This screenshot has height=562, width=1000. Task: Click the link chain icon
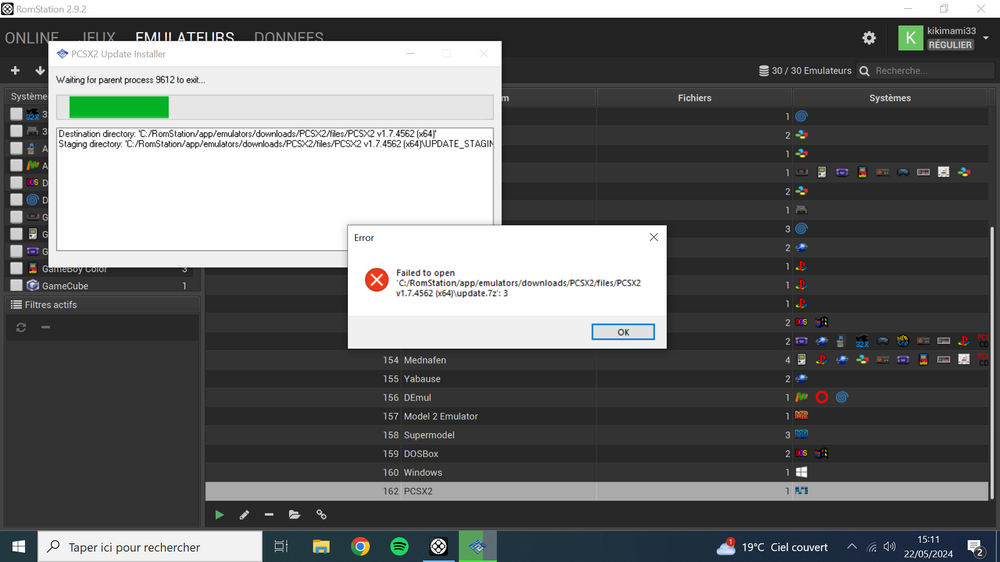point(321,515)
